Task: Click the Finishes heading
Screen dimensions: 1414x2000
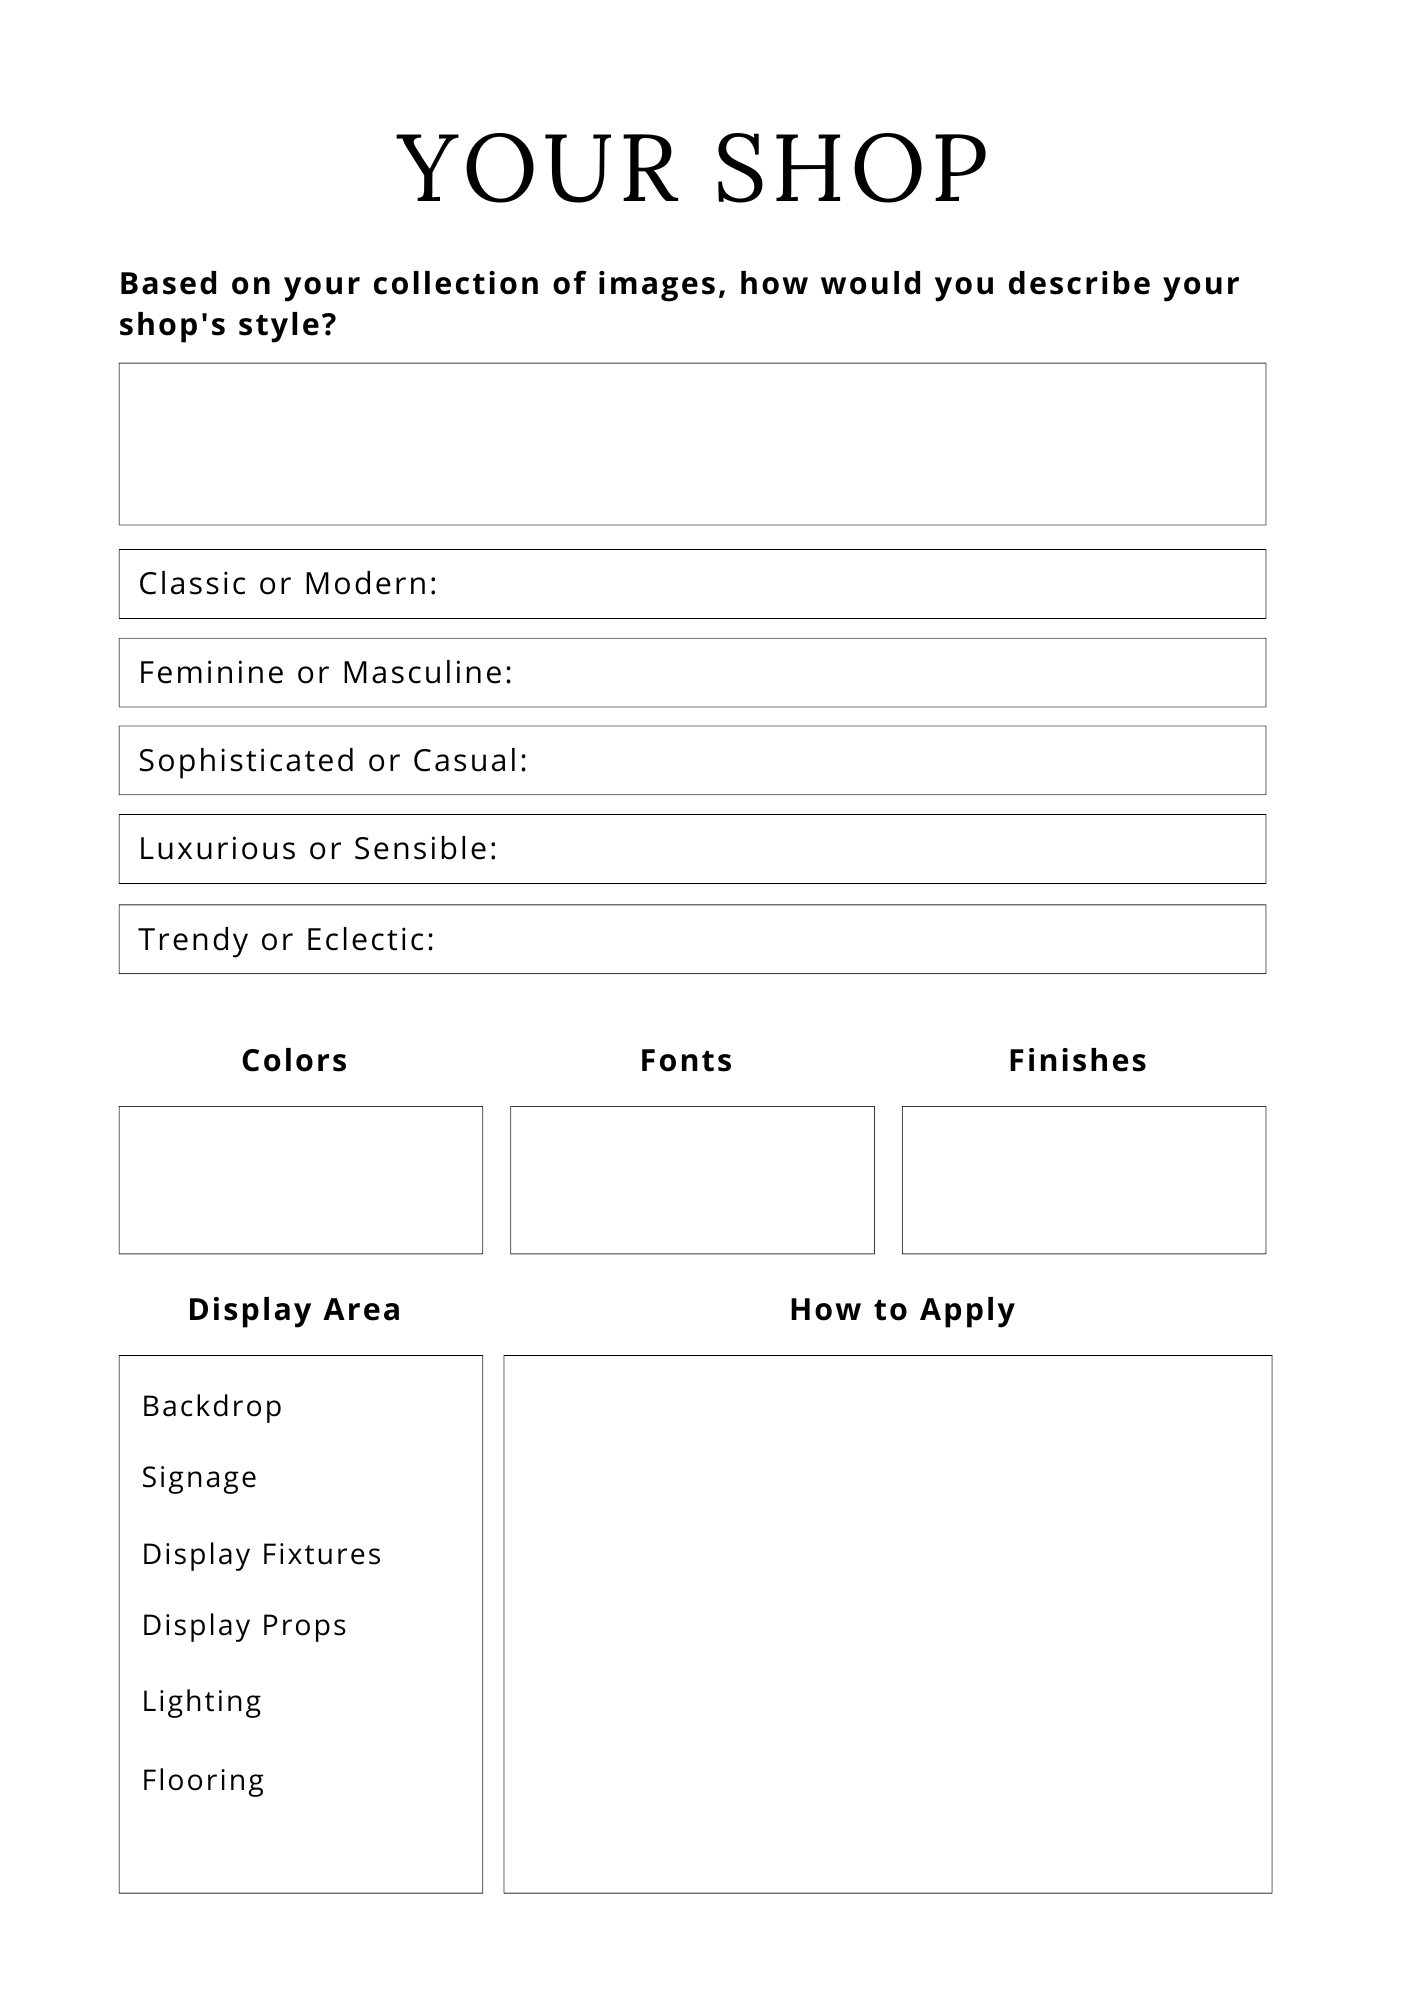Action: pos(1077,1061)
